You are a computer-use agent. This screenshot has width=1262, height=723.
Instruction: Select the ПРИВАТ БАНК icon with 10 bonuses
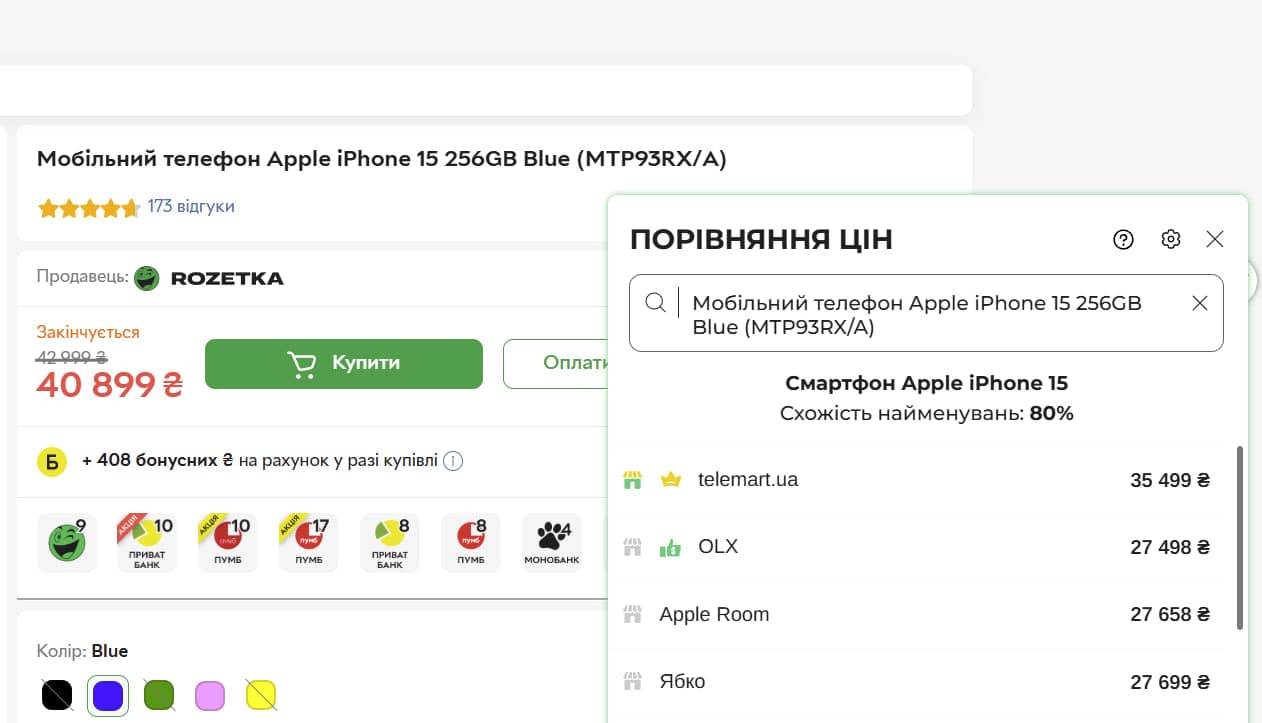[x=146, y=542]
